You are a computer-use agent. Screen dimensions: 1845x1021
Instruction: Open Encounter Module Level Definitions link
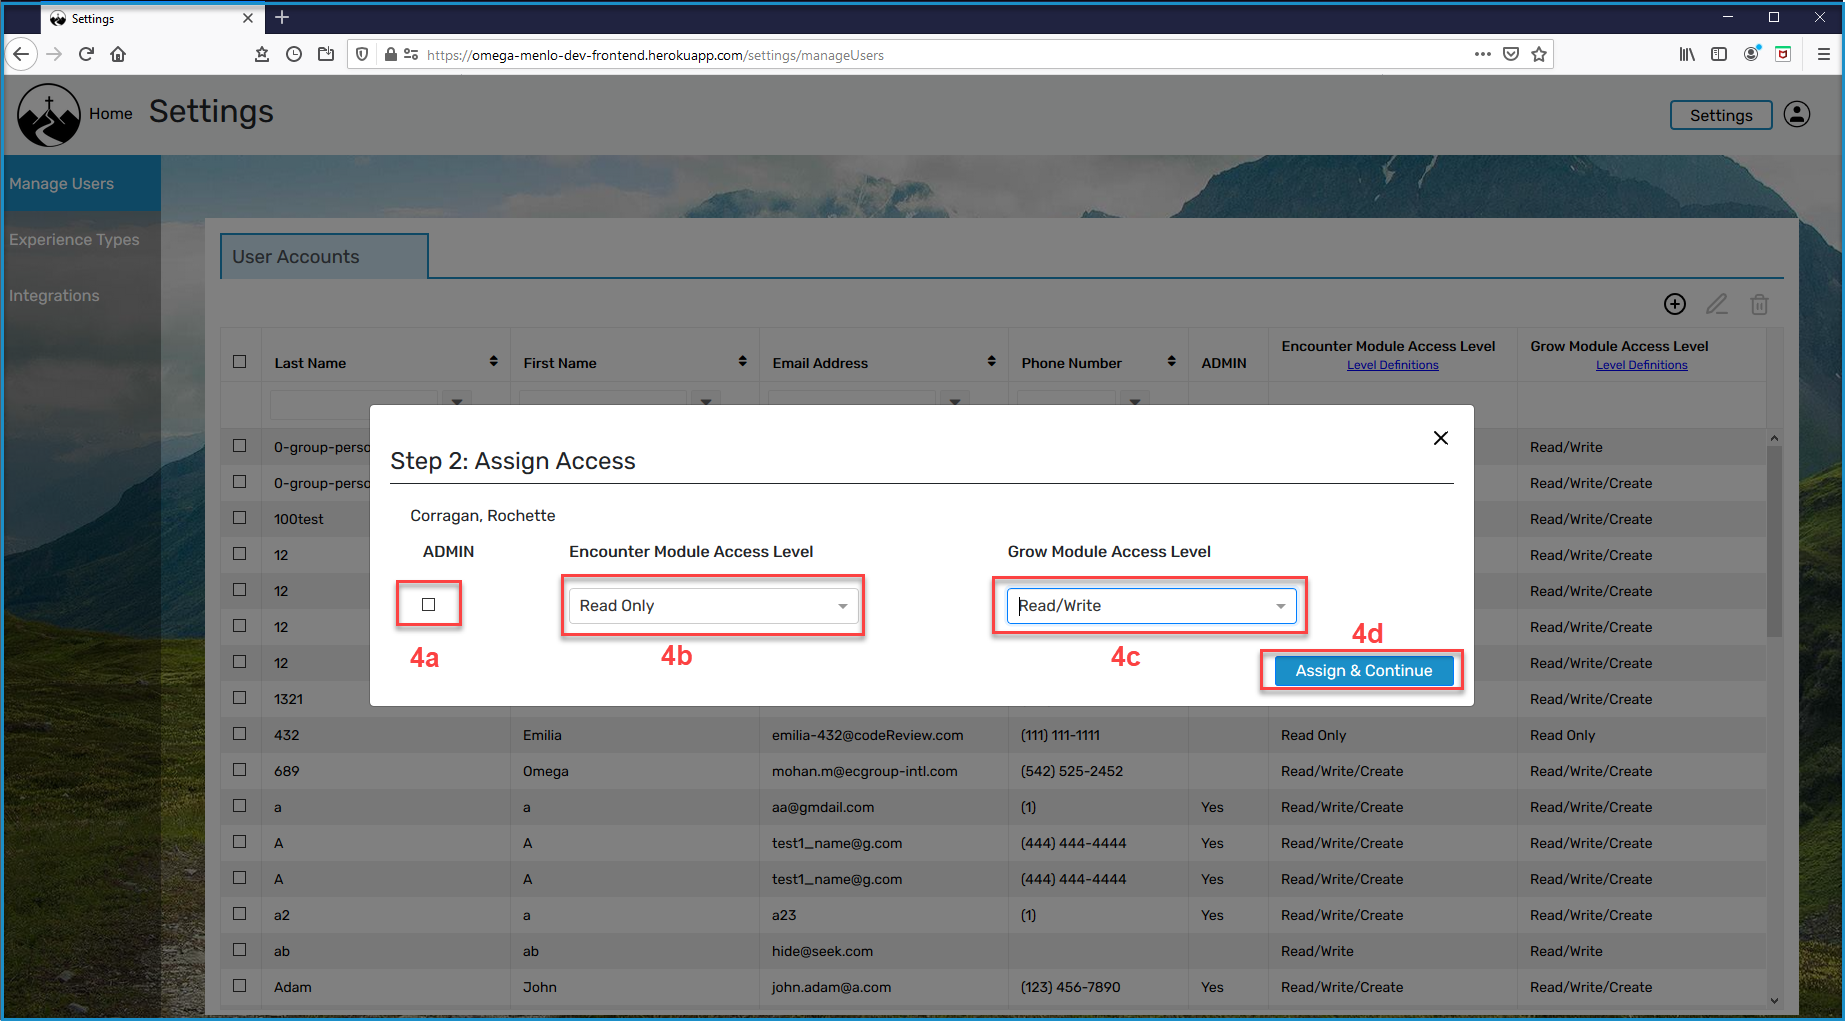coord(1392,365)
